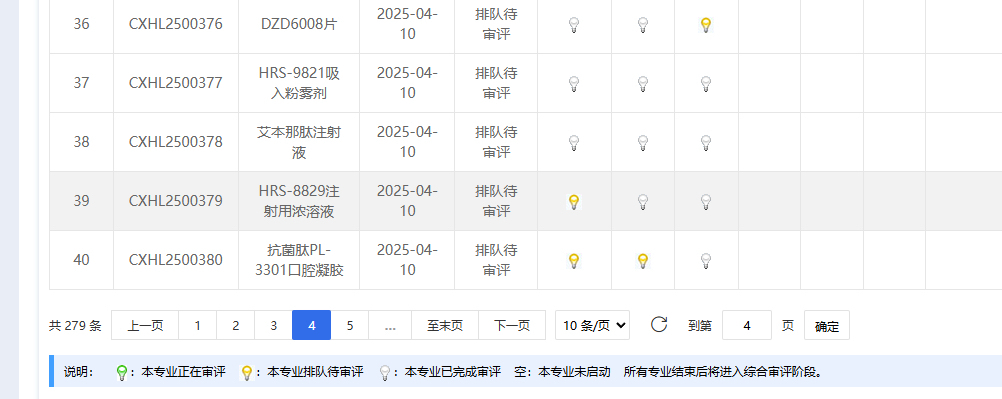Viewport: 1002px width, 399px height.
Task: Click row number 36
Action: coord(81,24)
